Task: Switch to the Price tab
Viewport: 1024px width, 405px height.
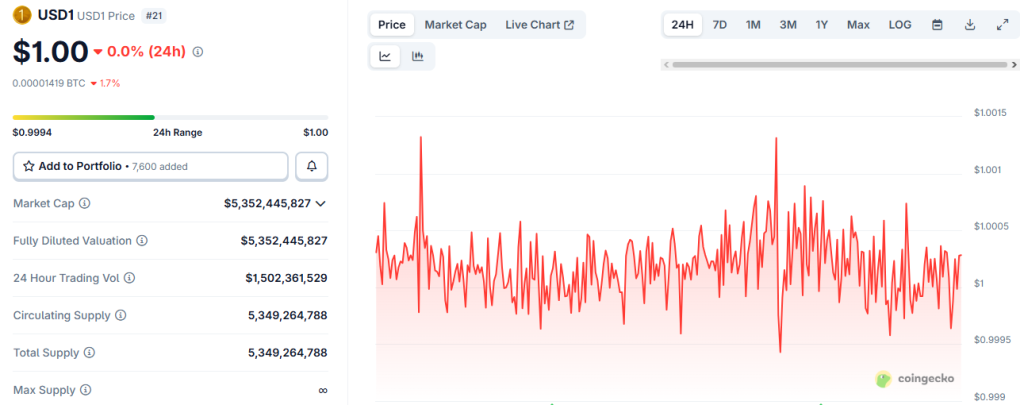Action: [392, 25]
